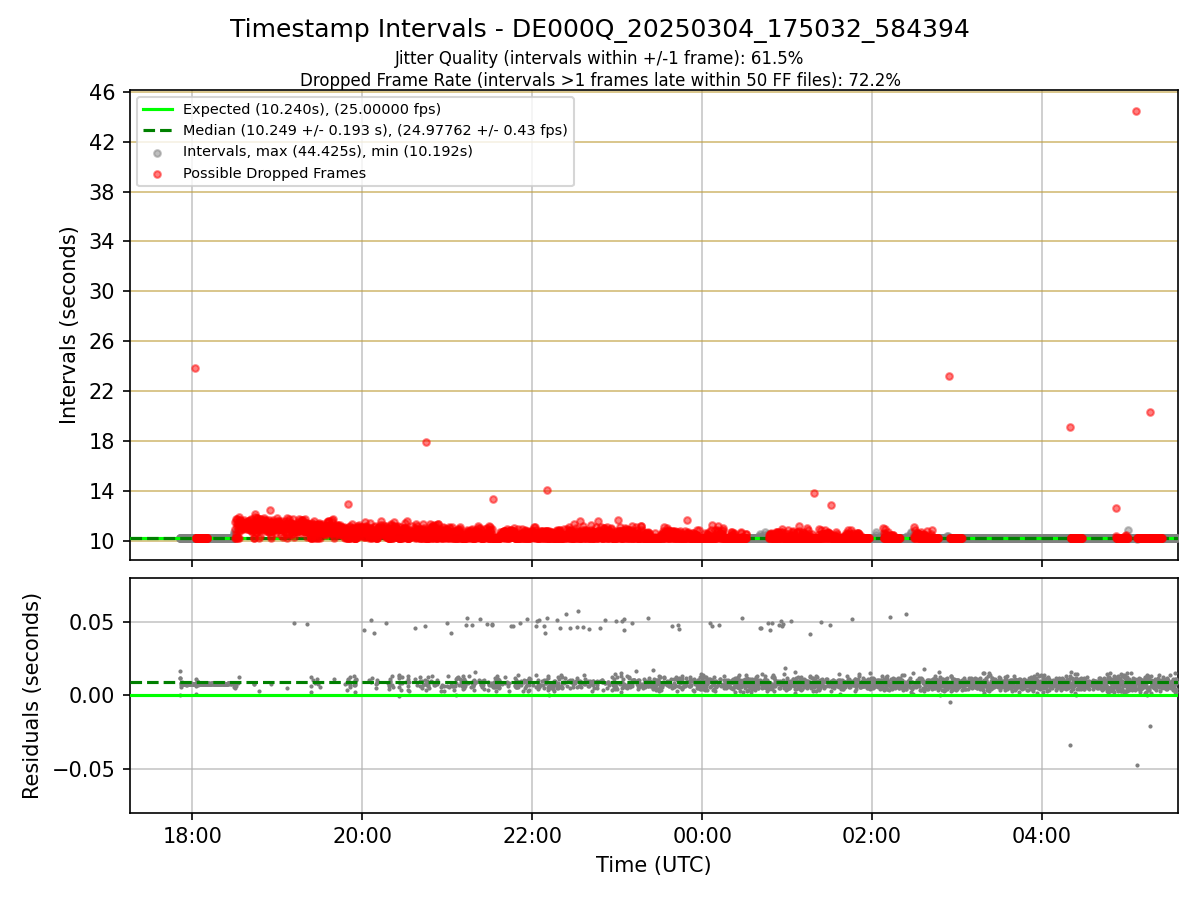Screen dimensions: 1200x900
Task: Click the red dot marker in the legend
Action: point(157,173)
